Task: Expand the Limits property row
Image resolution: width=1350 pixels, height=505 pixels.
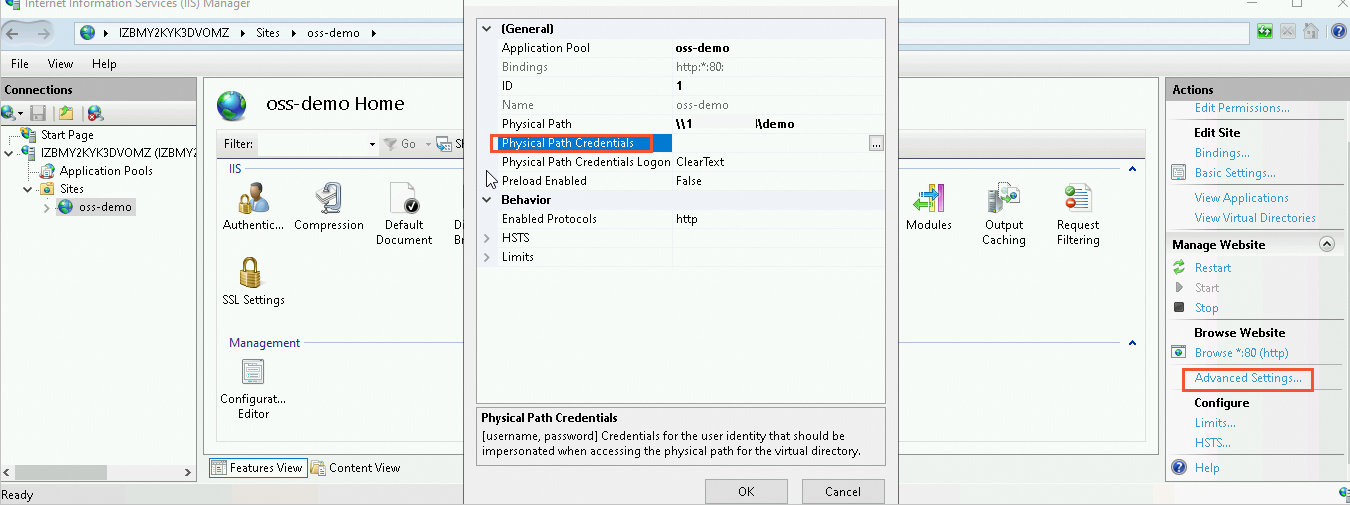Action: [x=487, y=257]
